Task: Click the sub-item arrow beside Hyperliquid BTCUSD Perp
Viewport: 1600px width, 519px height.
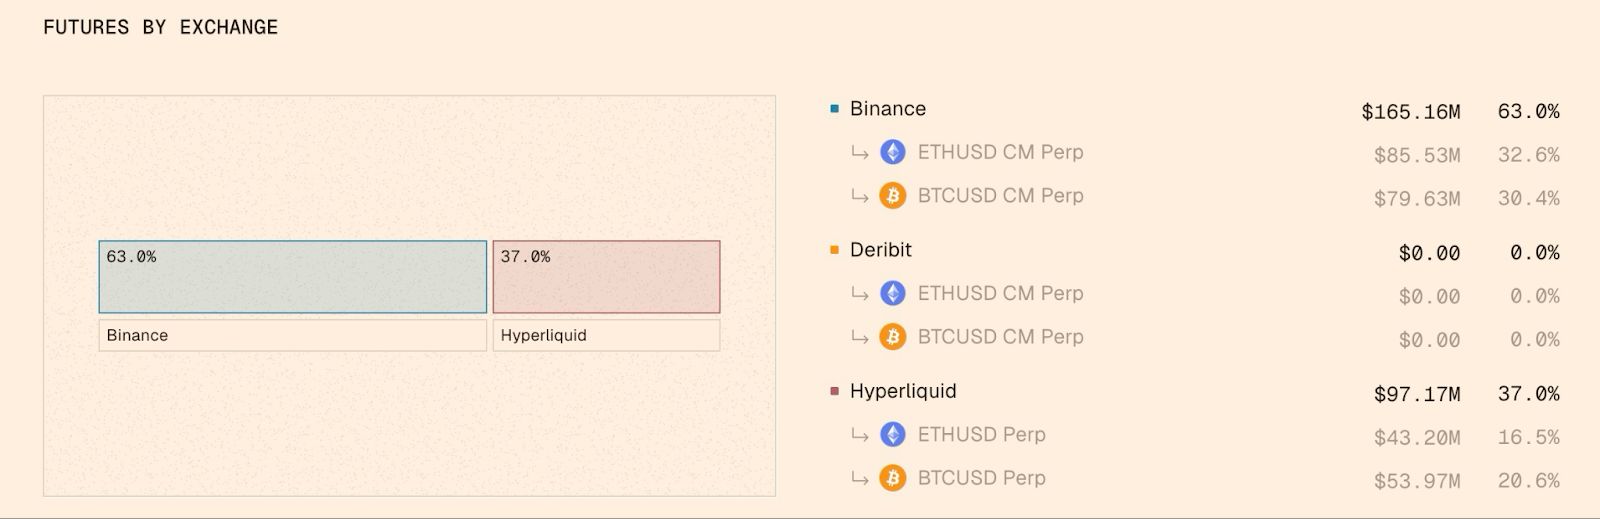Action: point(859,479)
